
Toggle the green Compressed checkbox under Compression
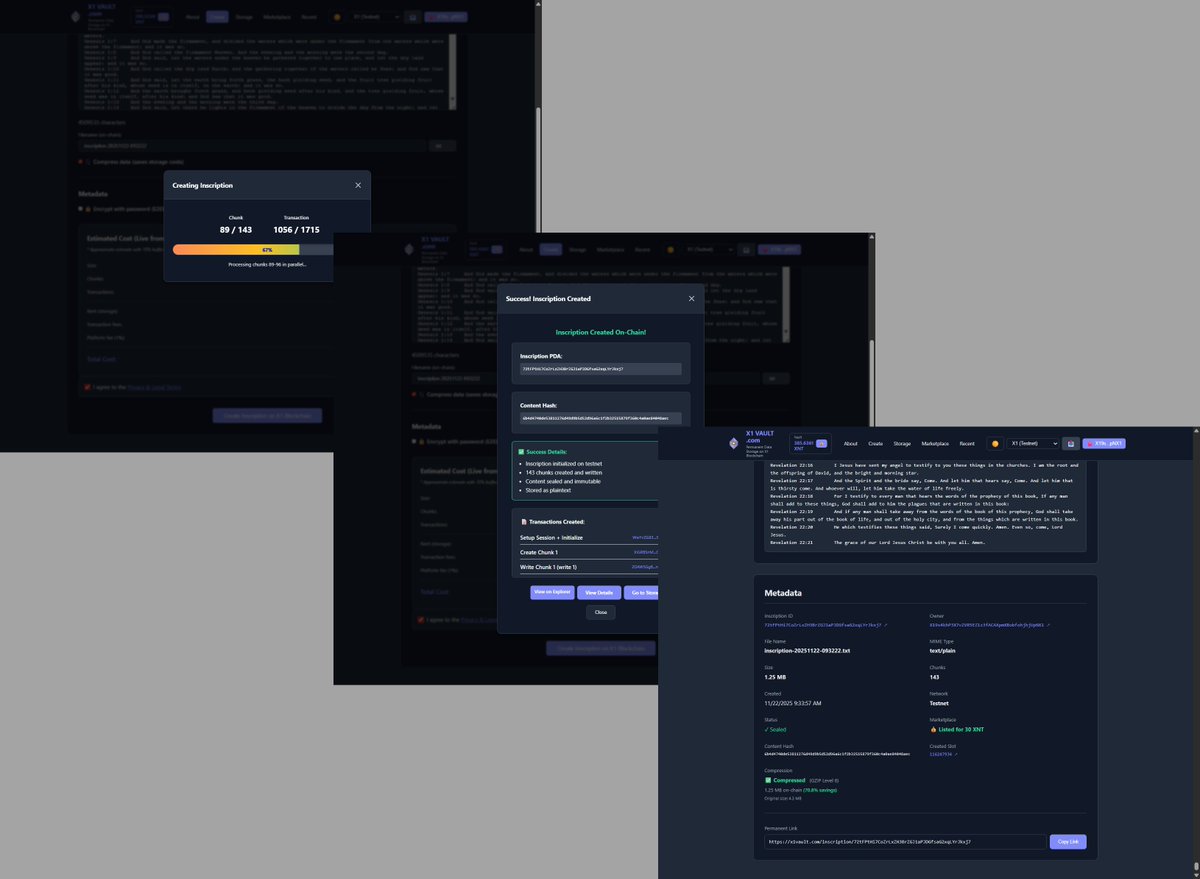(768, 779)
